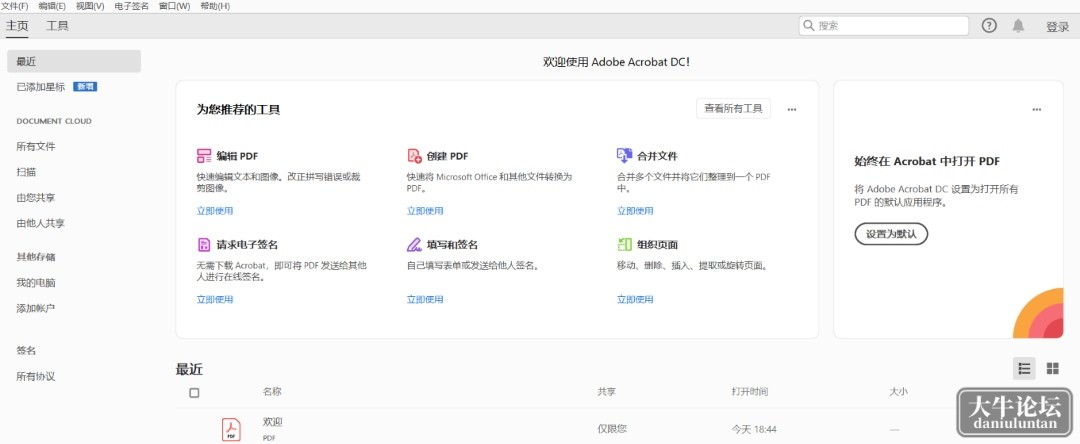Screen dimensions: 1080x444
Task: Click the search magnifier icon
Action: [809, 26]
